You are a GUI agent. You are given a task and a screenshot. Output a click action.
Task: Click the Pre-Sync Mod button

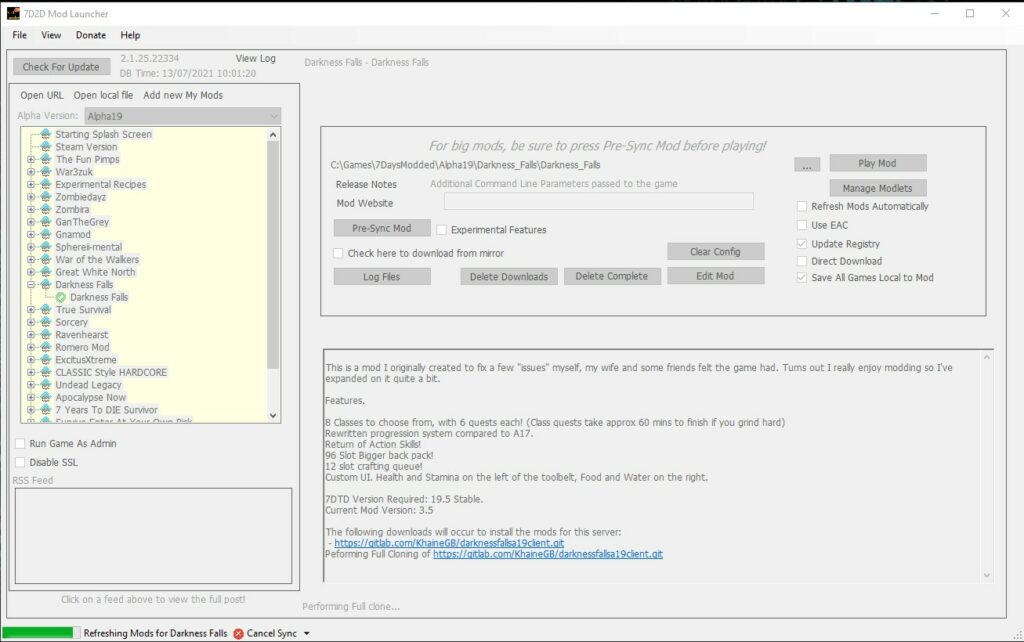(x=382, y=228)
